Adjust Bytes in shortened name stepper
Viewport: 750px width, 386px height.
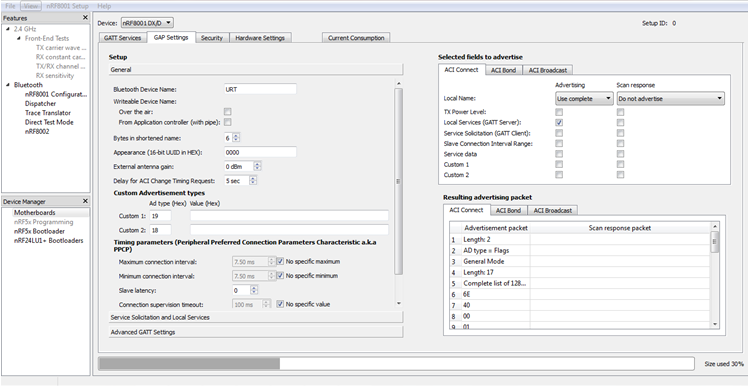point(236,138)
